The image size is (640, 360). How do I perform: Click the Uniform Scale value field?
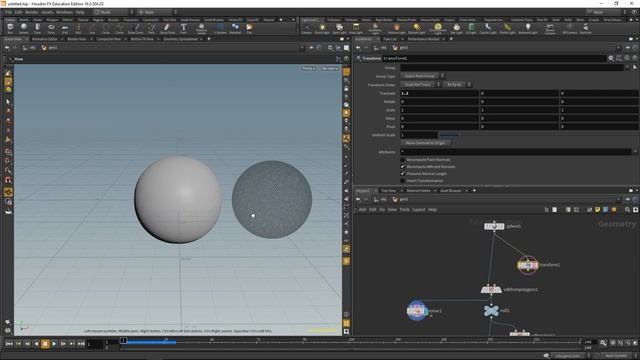pos(419,135)
